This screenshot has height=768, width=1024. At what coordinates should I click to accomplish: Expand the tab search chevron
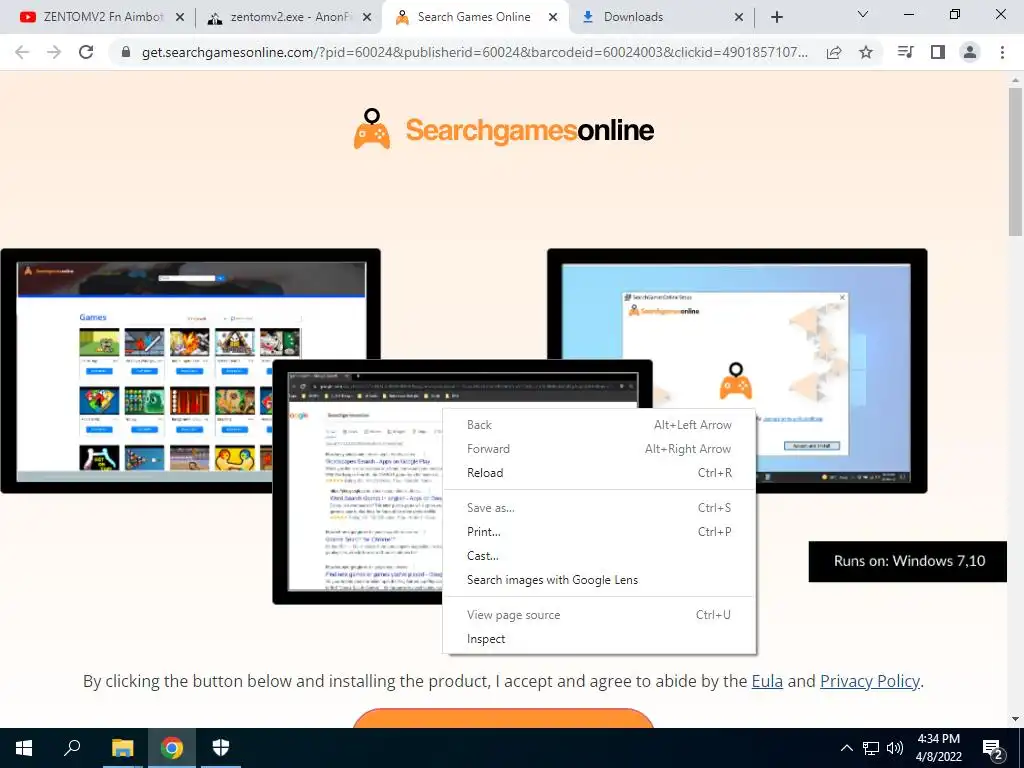point(863,14)
